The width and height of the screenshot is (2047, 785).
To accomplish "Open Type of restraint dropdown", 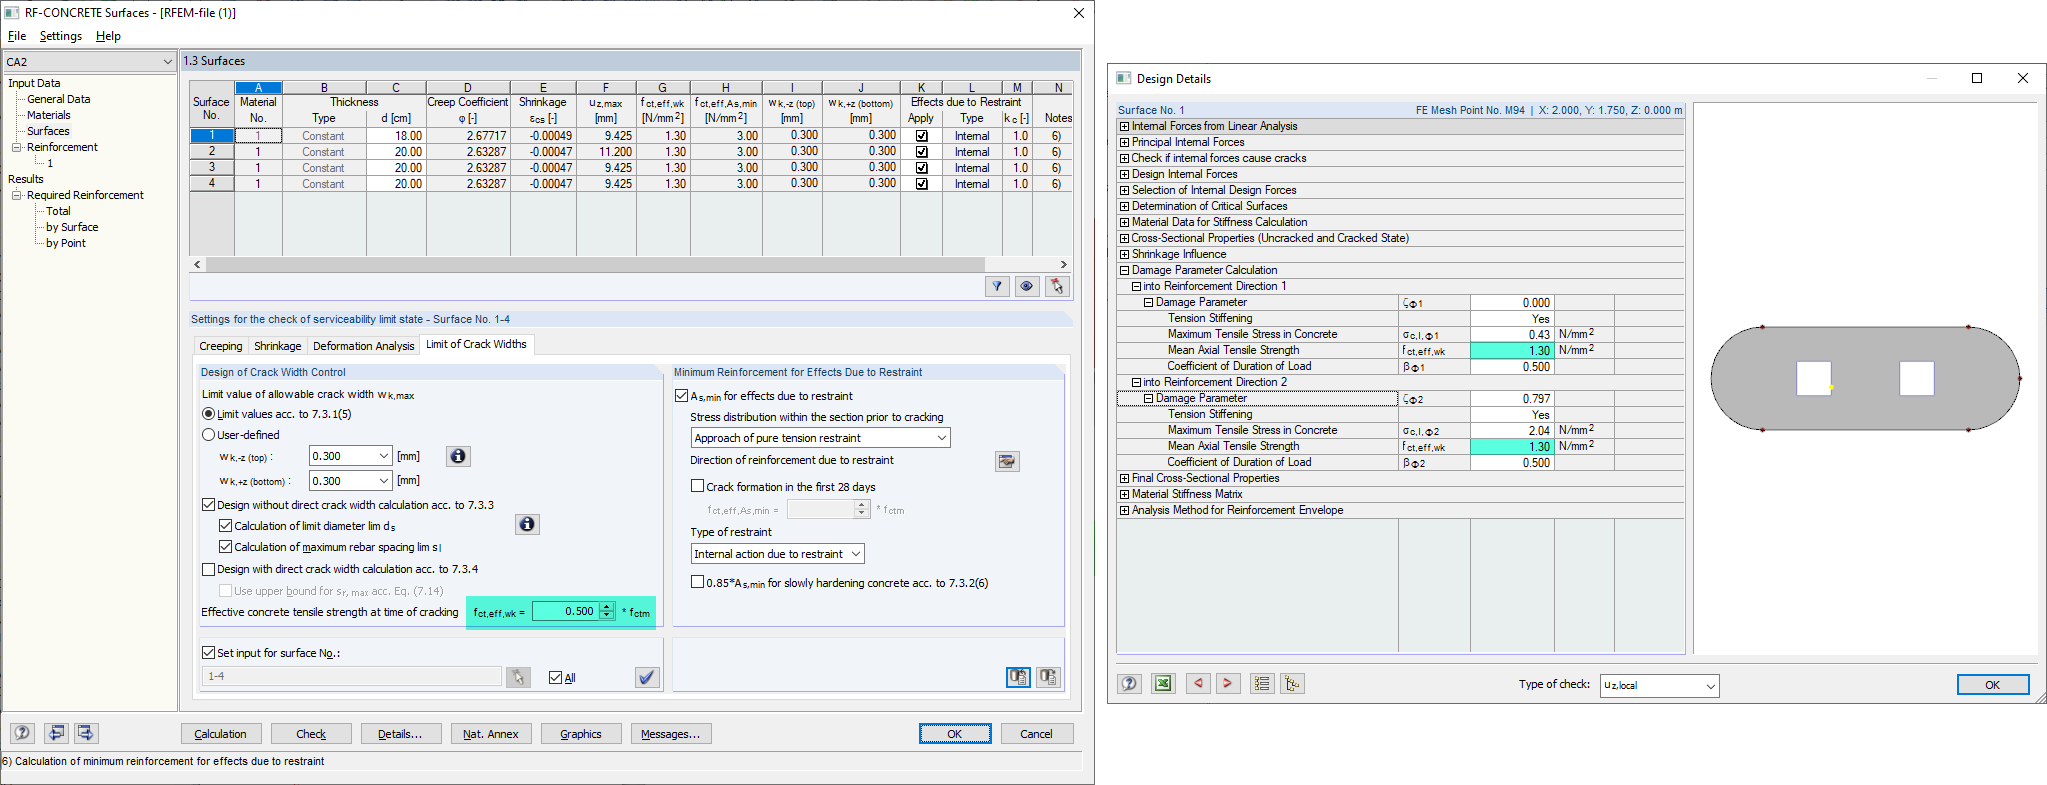I will pyautogui.click(x=855, y=554).
